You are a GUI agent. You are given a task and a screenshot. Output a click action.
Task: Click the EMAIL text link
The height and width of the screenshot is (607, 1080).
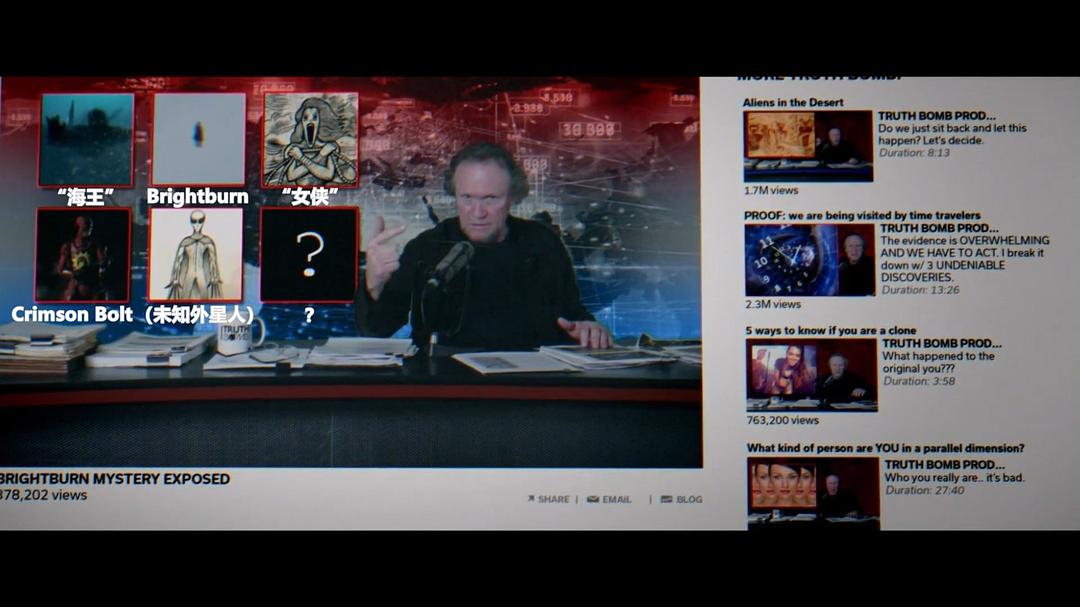(616, 499)
